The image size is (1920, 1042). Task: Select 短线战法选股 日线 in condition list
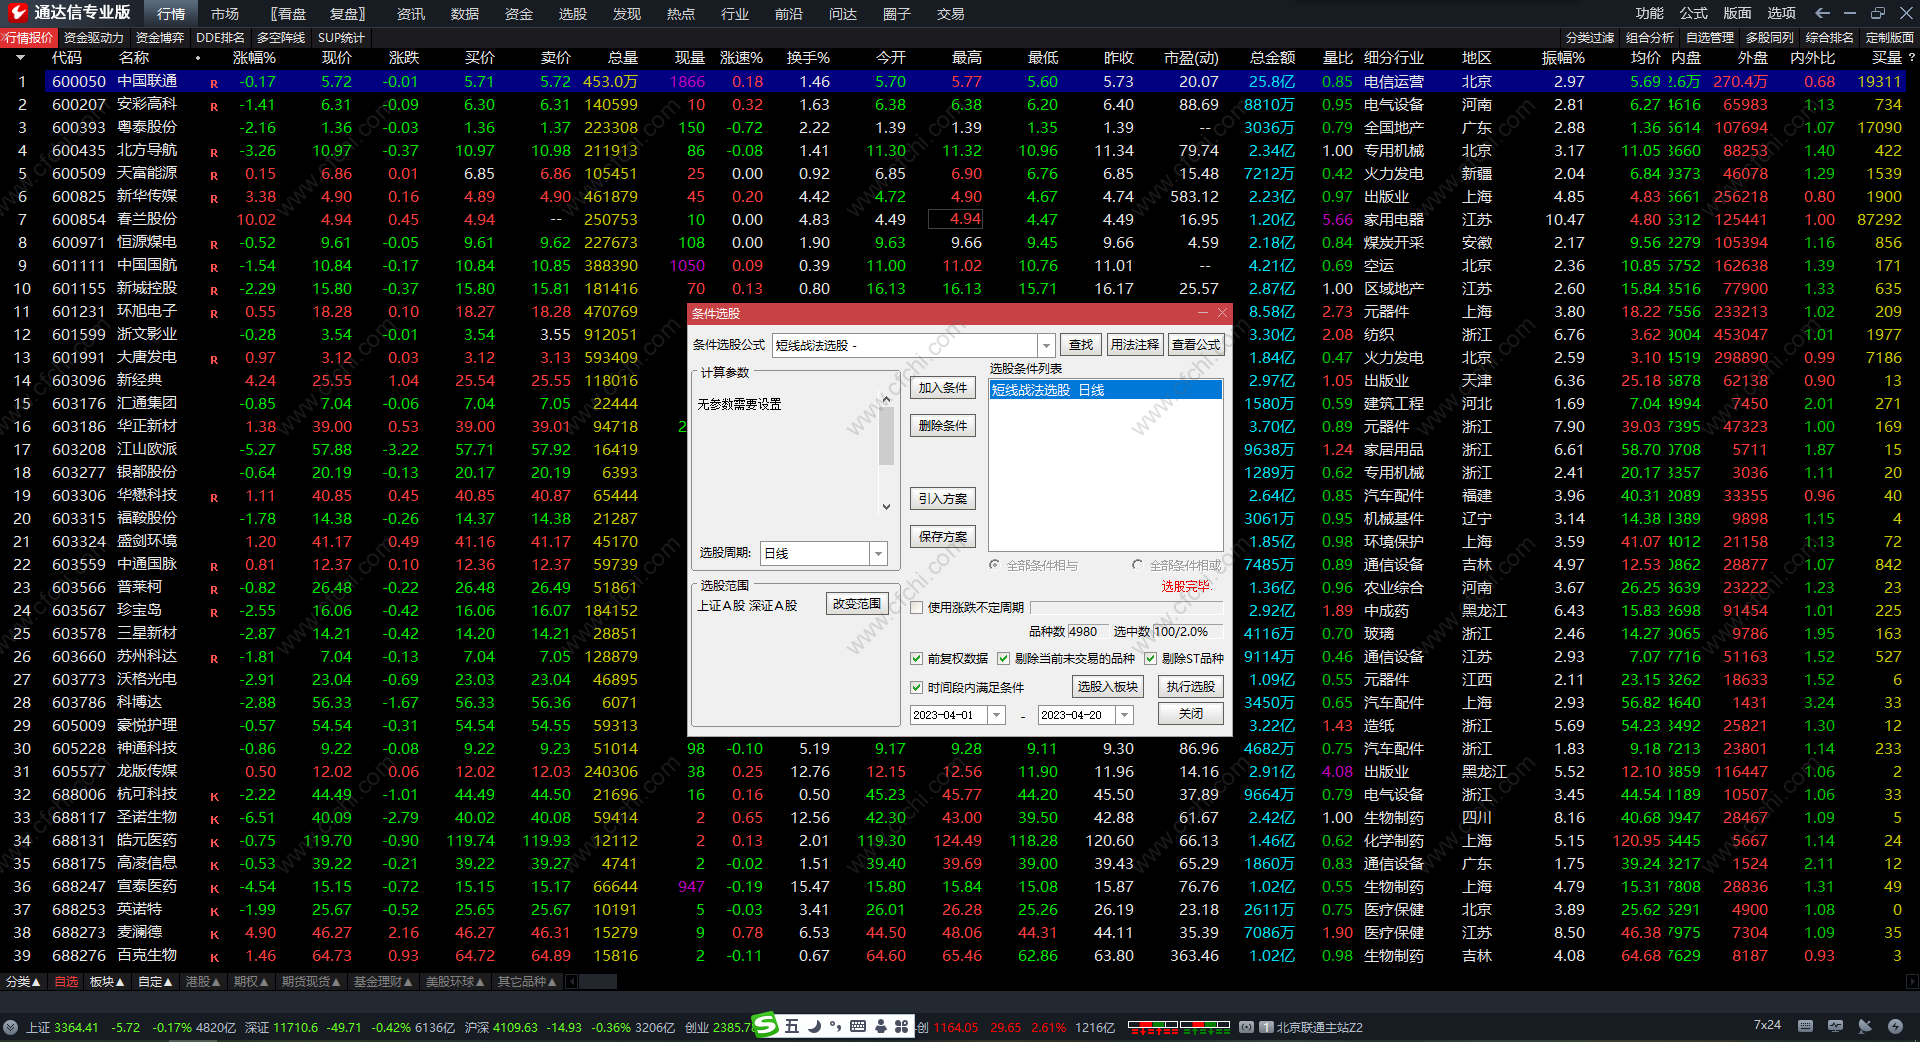pos(1104,390)
